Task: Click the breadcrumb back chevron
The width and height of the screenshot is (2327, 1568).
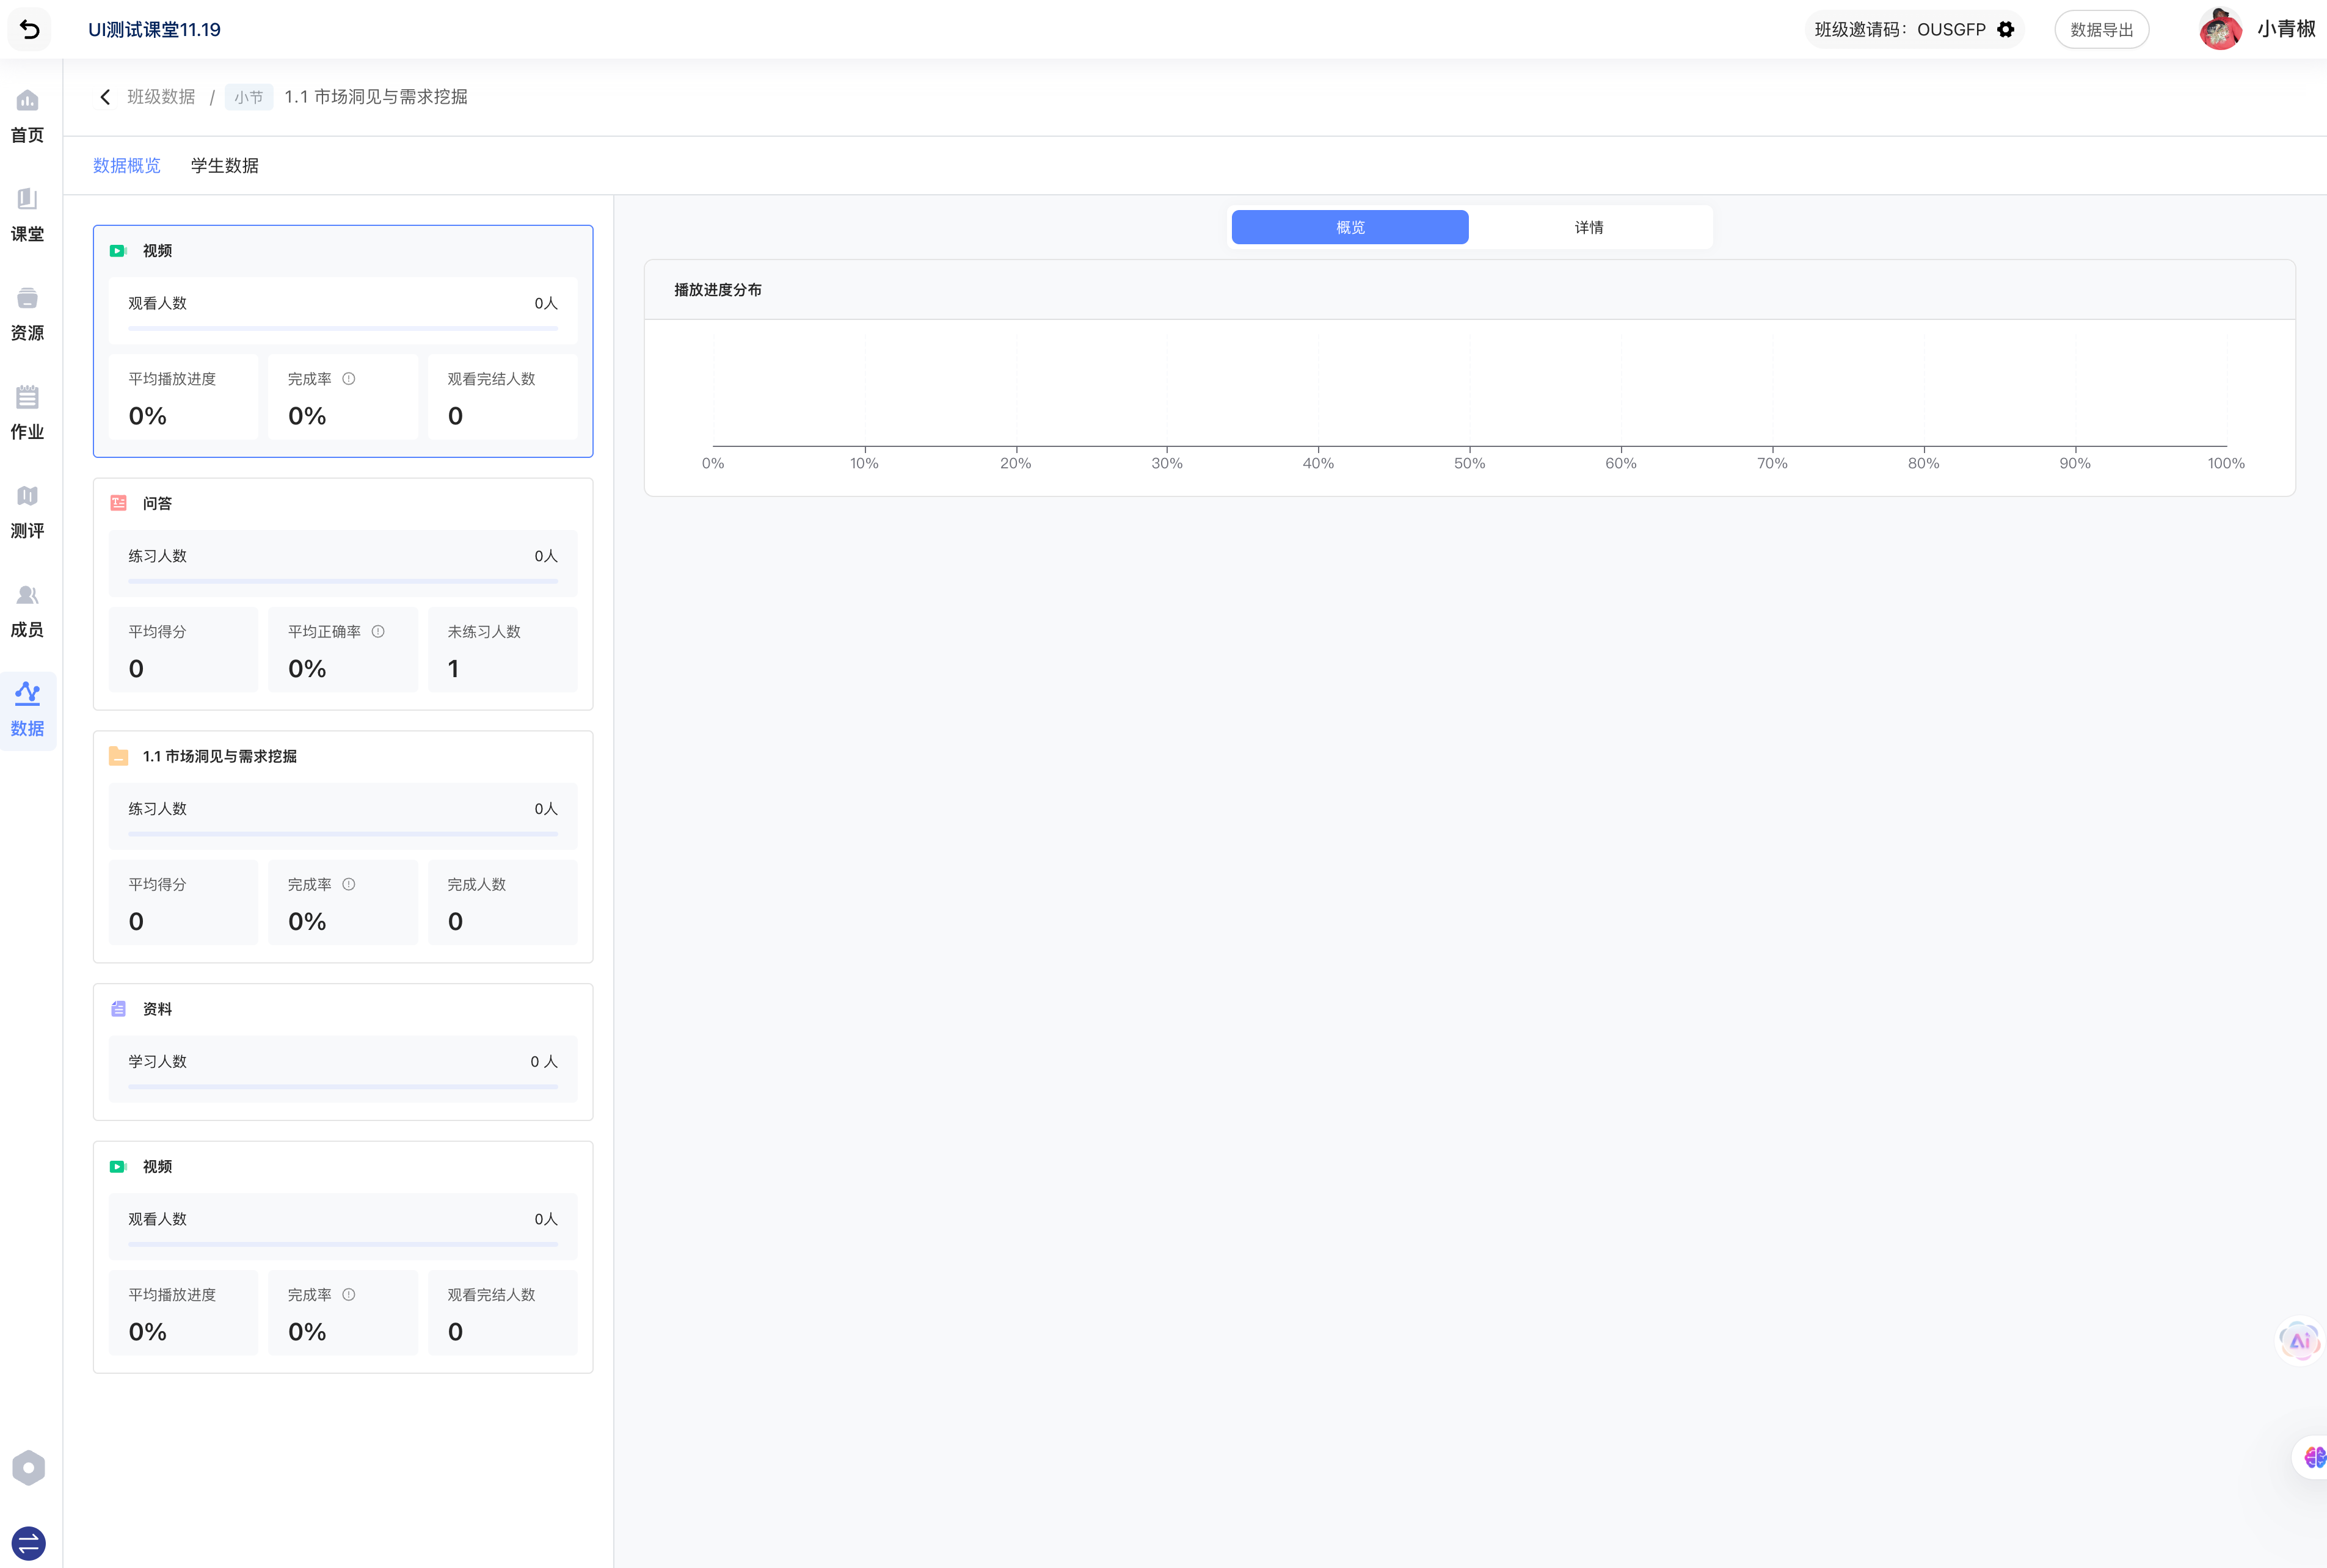Action: 105,97
